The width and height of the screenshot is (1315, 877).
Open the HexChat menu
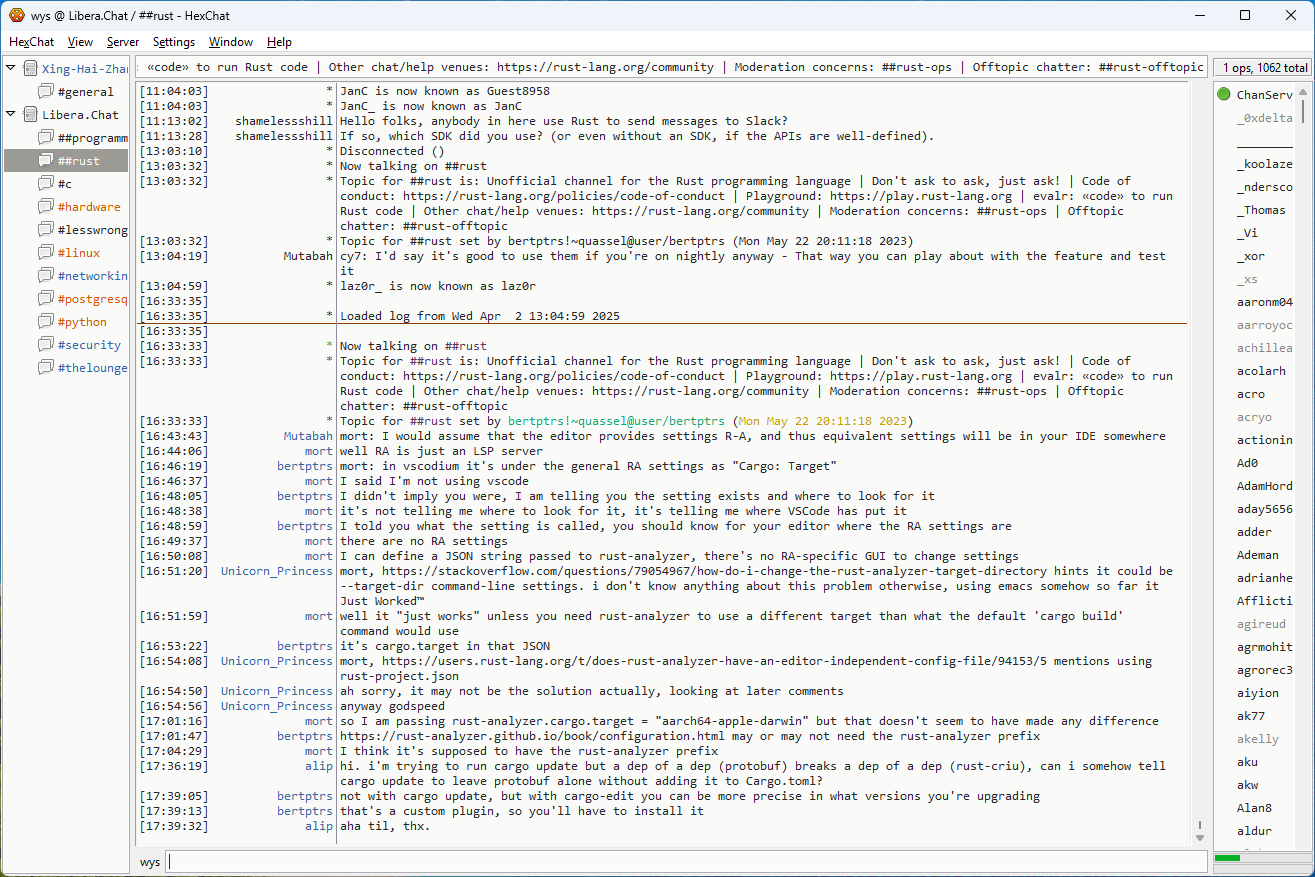pyautogui.click(x=32, y=42)
